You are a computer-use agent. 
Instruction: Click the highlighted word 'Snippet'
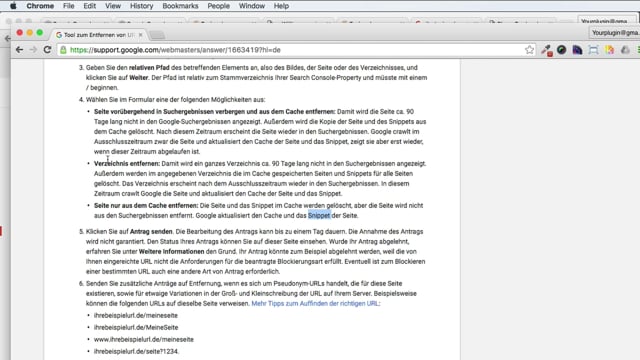[319, 216]
